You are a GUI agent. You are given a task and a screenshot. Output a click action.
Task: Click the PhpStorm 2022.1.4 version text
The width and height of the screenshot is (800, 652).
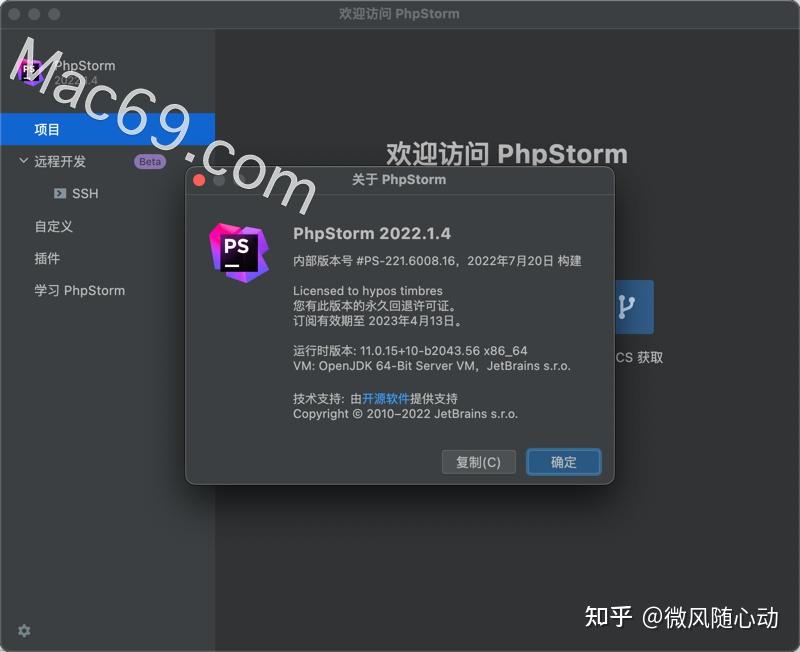371,234
